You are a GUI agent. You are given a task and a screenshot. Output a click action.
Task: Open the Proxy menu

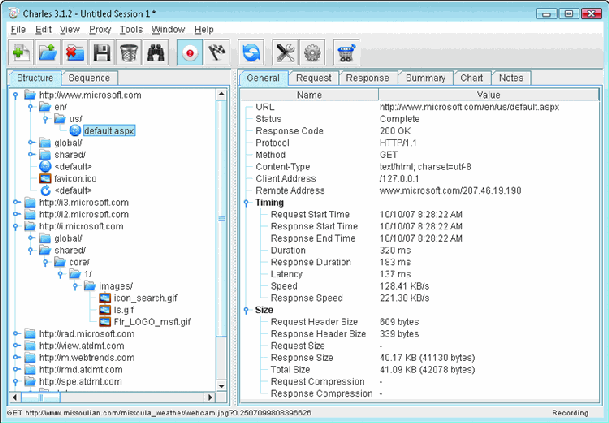100,30
